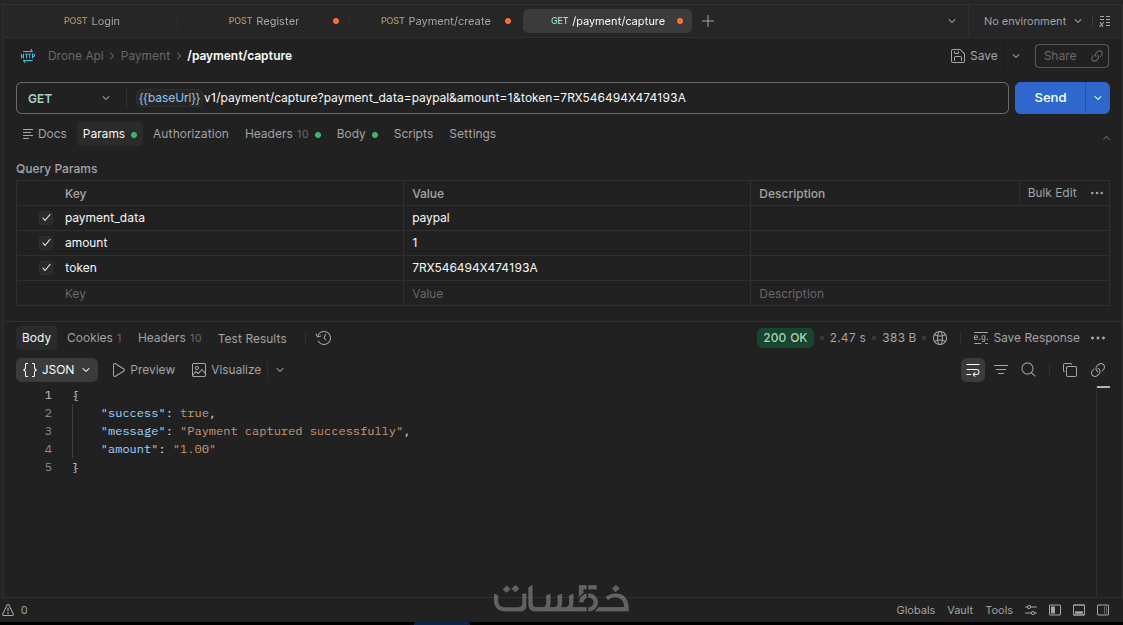Open query params more options ellipsis
Viewport: 1123px width, 625px height.
click(x=1097, y=193)
